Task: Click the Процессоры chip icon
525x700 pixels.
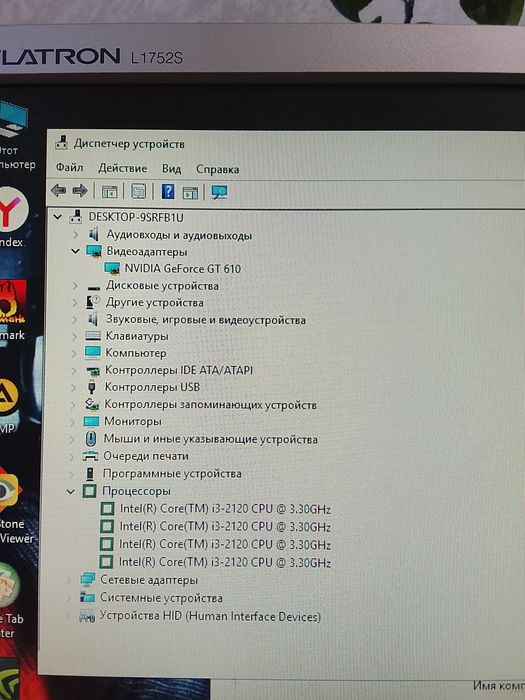Action: pos(89,491)
